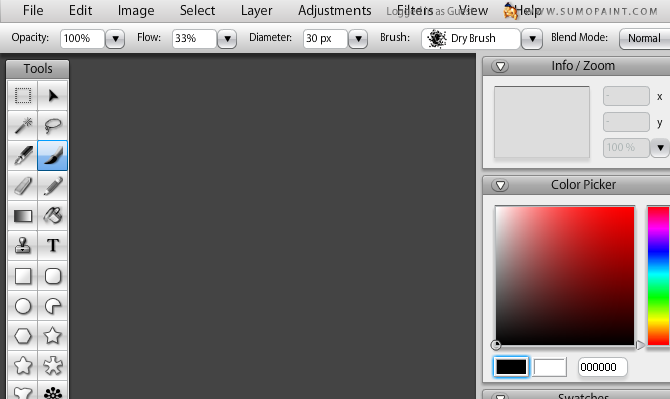Select the gear-shaped star tool
The width and height of the screenshot is (670, 399).
pyautogui.click(x=53, y=366)
